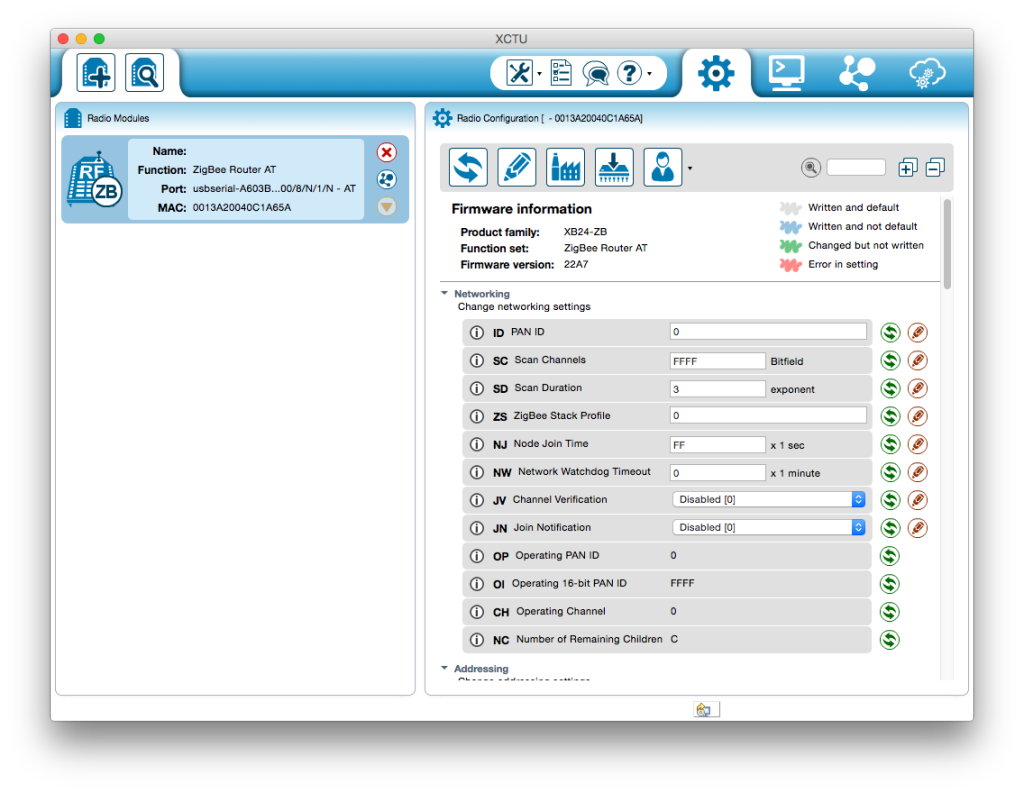Collapse the Networking section
The height and width of the screenshot is (793, 1024).
tap(444, 294)
